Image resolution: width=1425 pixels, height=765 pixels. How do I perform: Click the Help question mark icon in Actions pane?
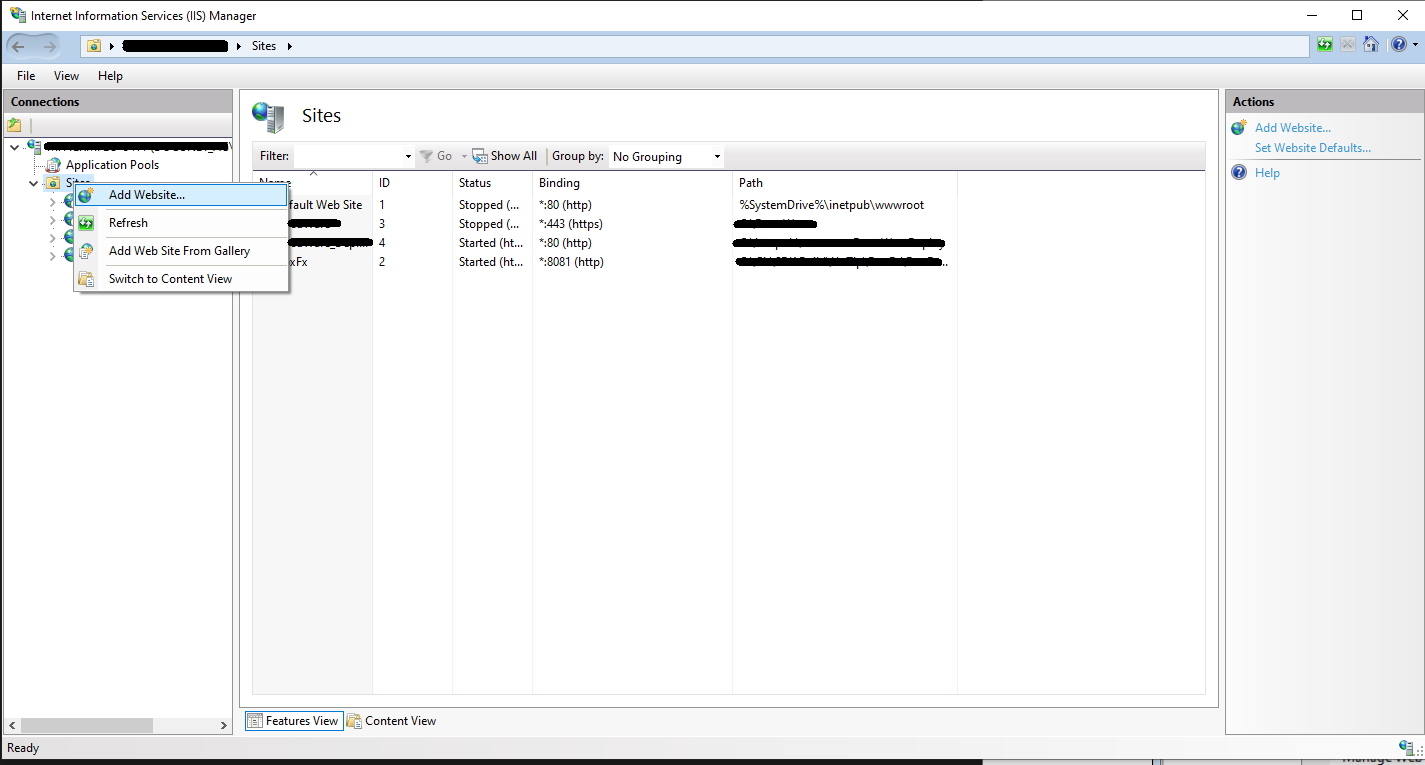click(x=1239, y=173)
